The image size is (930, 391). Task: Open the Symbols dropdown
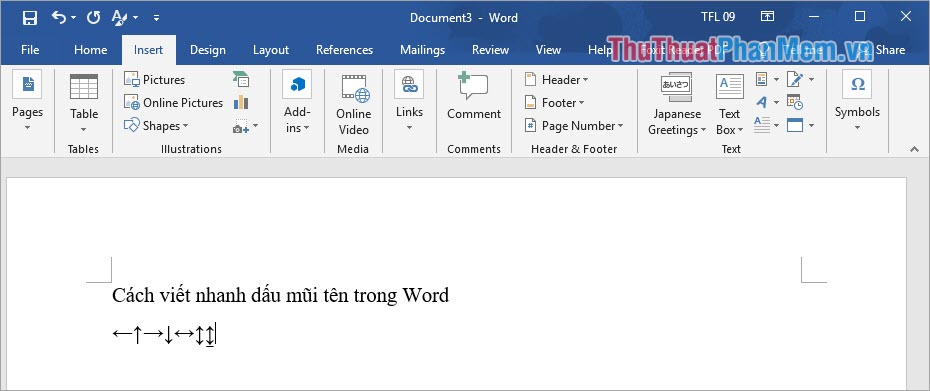857,101
